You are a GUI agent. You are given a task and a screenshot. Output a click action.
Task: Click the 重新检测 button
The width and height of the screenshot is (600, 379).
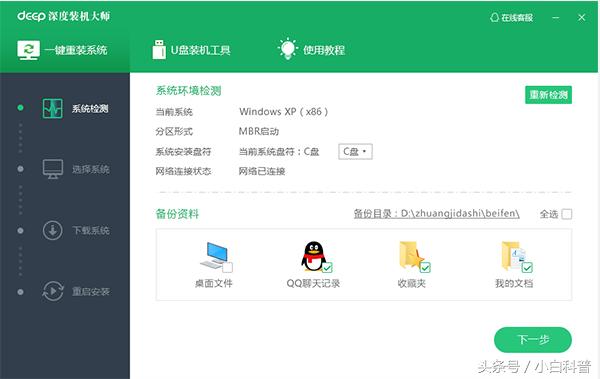[x=548, y=95]
